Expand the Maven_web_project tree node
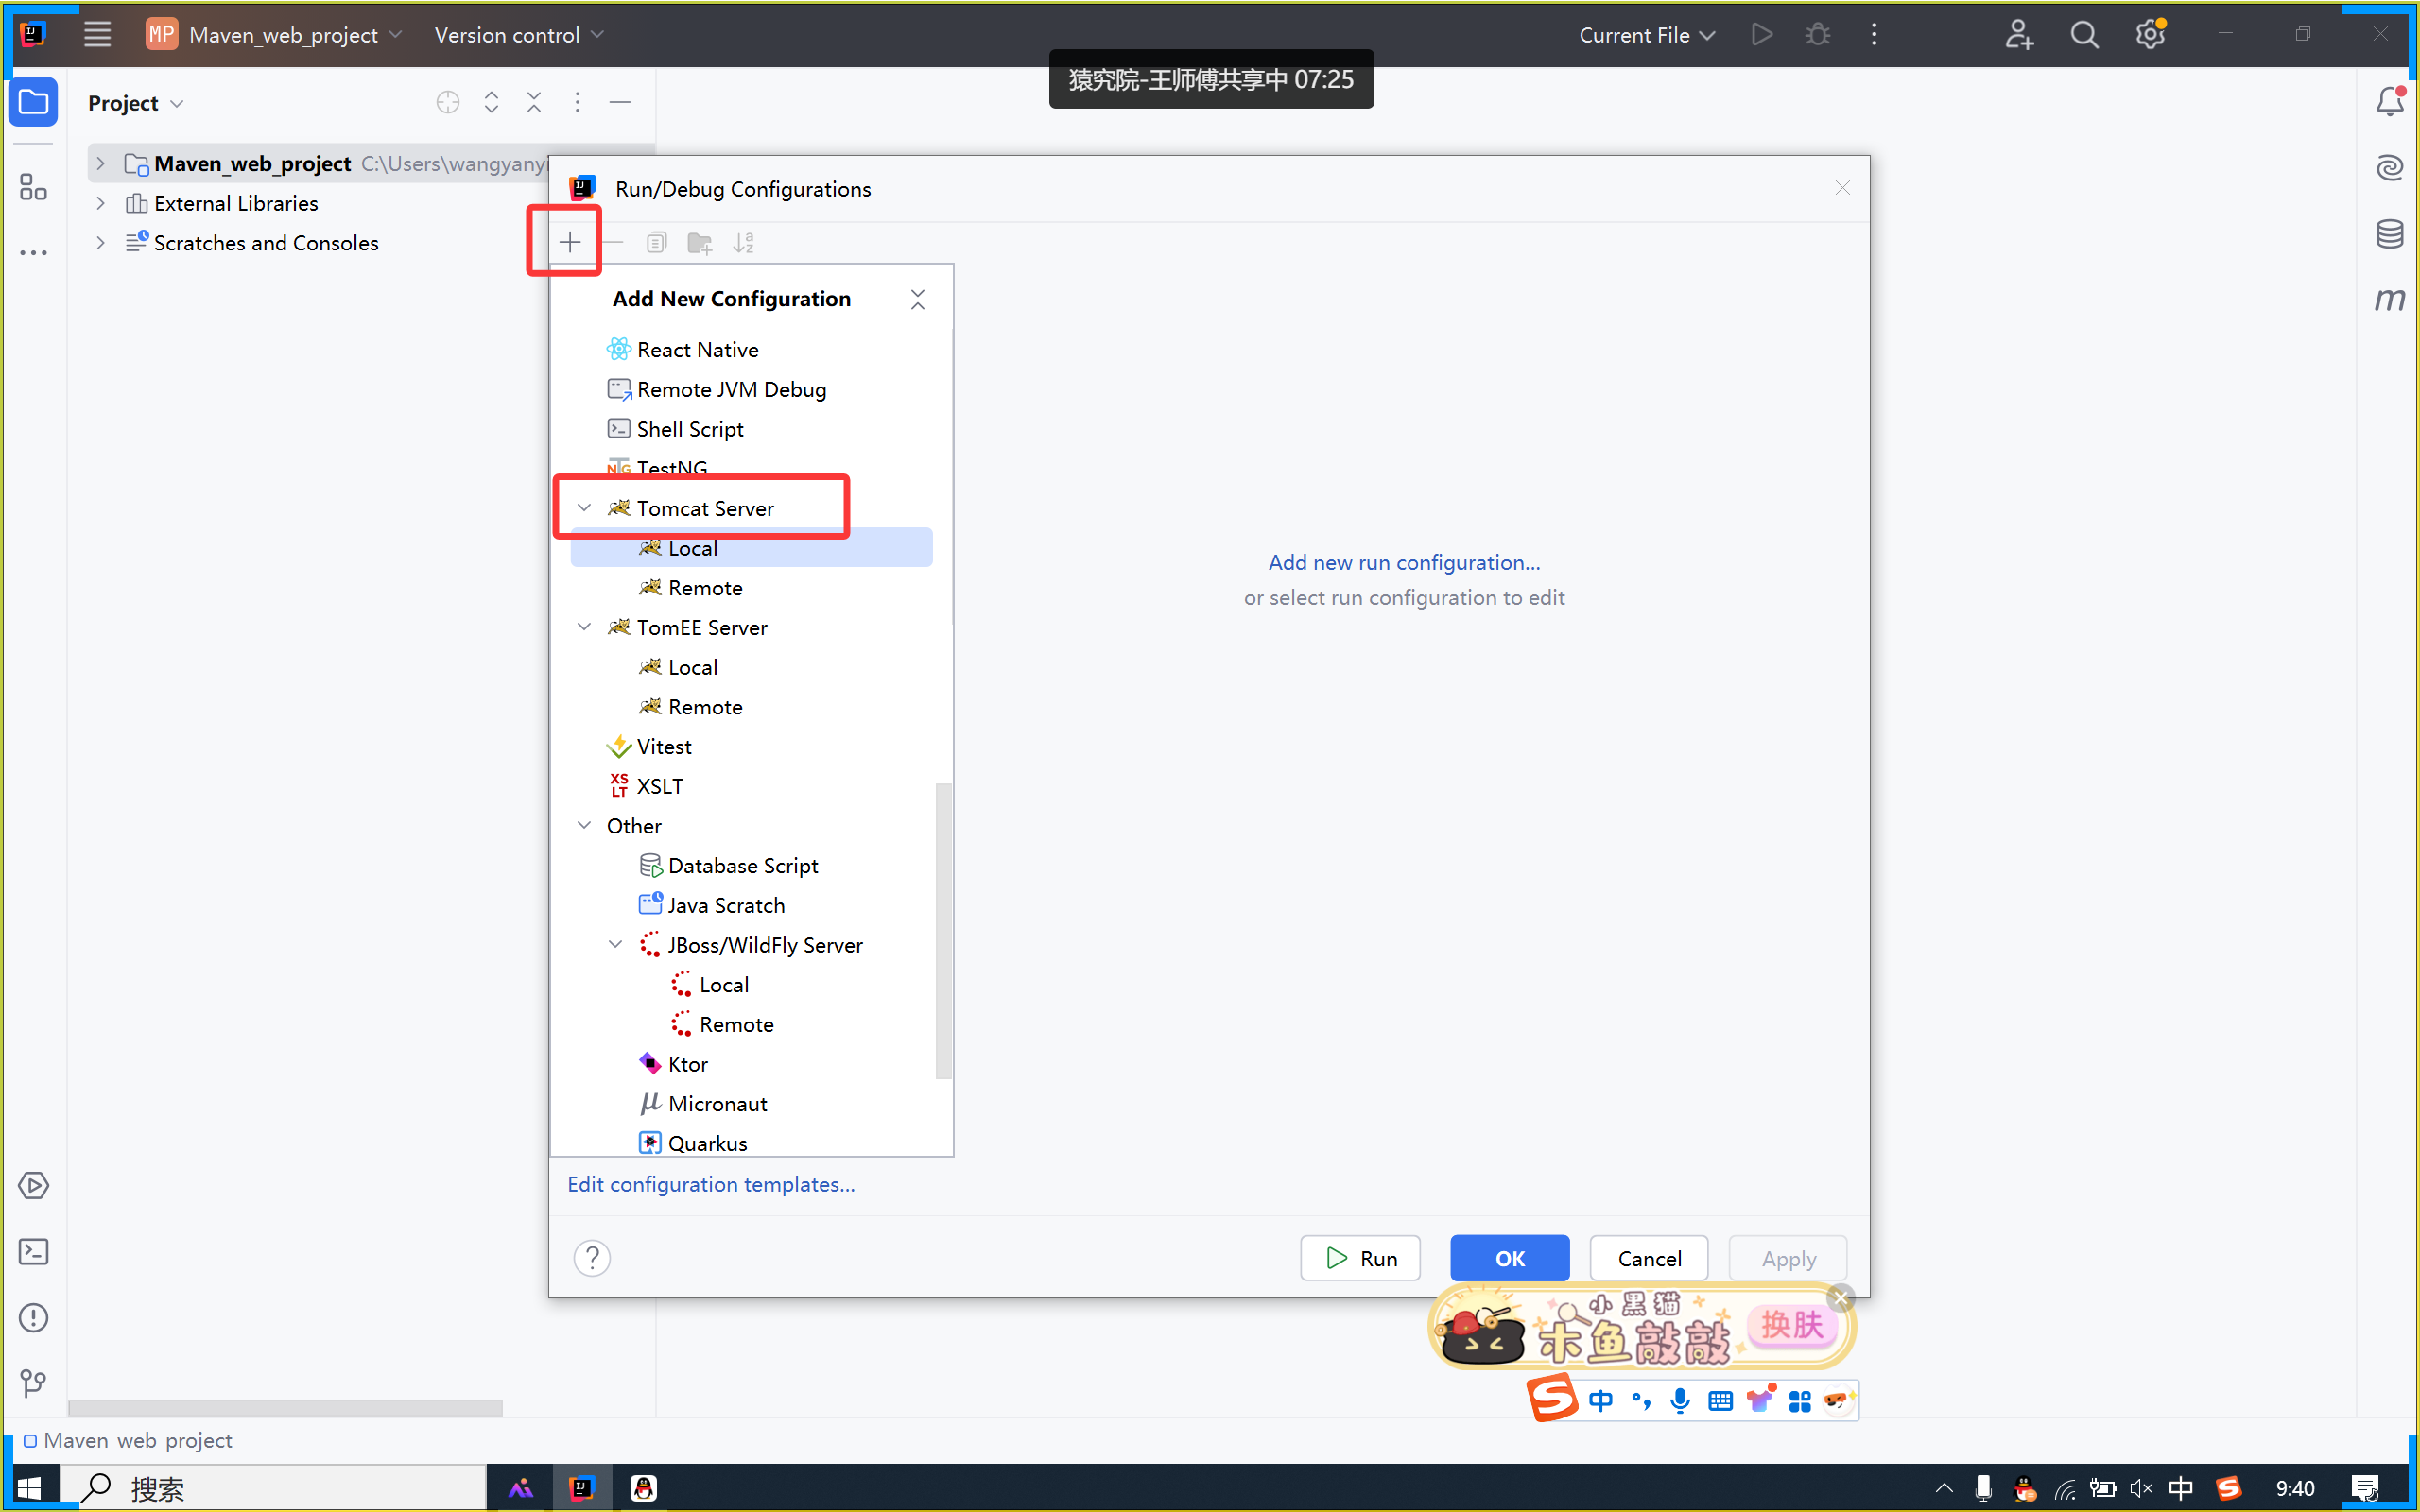 pos(100,163)
